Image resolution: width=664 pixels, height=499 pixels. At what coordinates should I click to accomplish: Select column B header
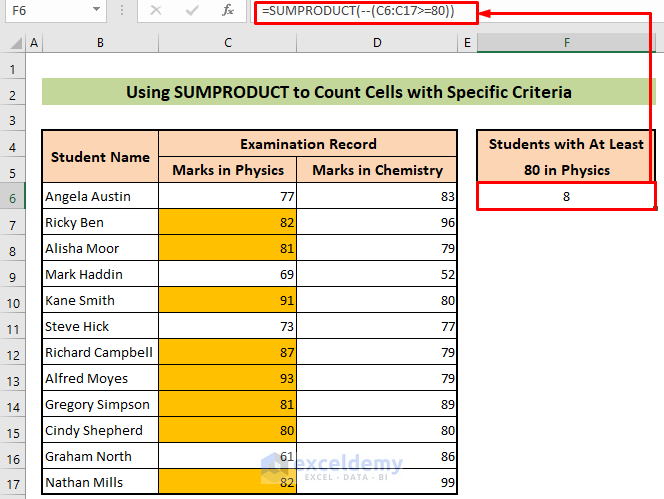point(100,43)
